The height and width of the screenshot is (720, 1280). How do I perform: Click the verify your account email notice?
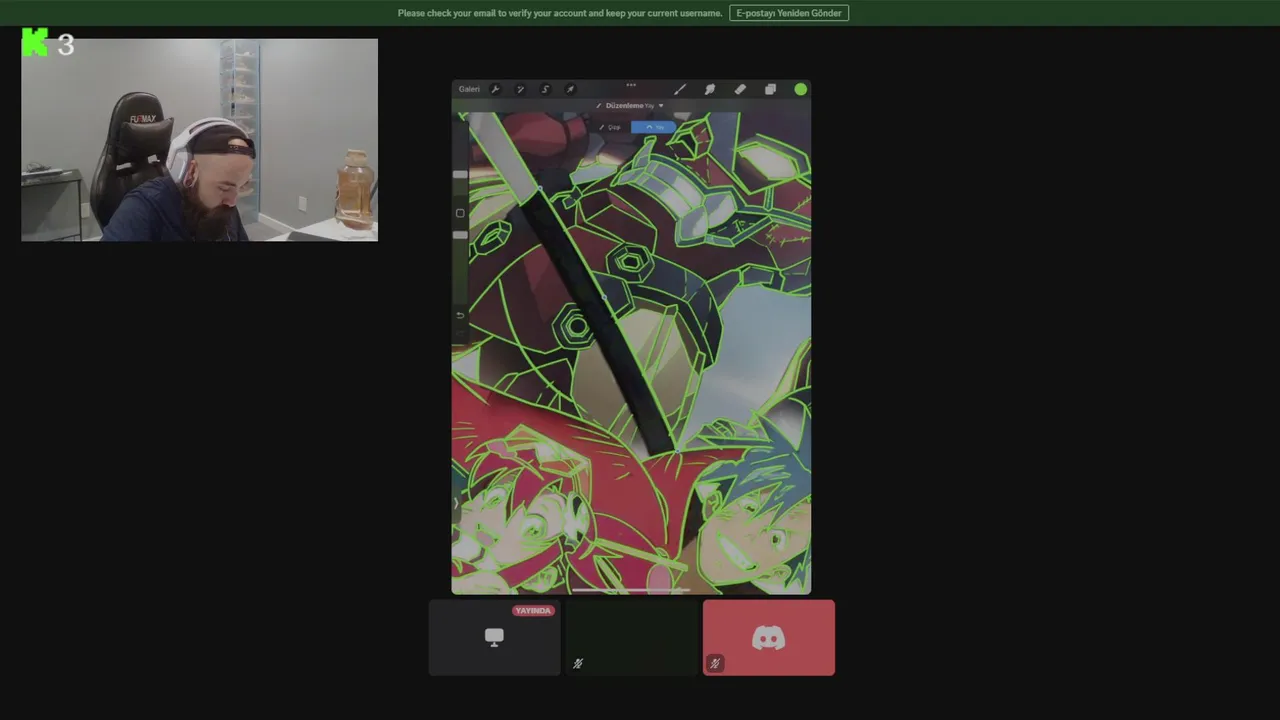(560, 13)
